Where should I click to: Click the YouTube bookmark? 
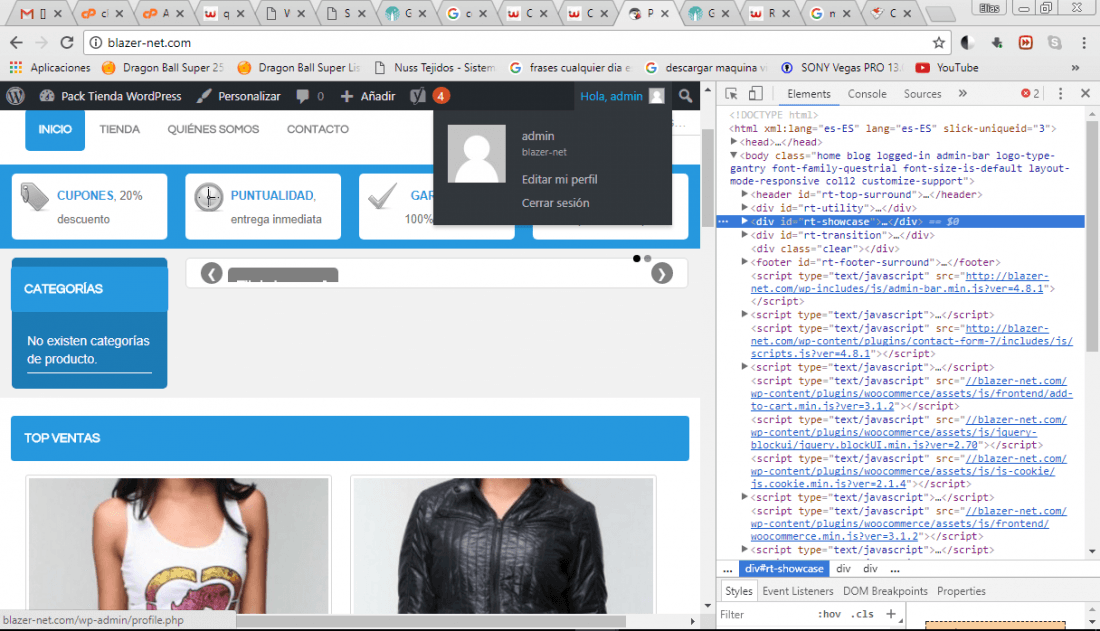(947, 67)
